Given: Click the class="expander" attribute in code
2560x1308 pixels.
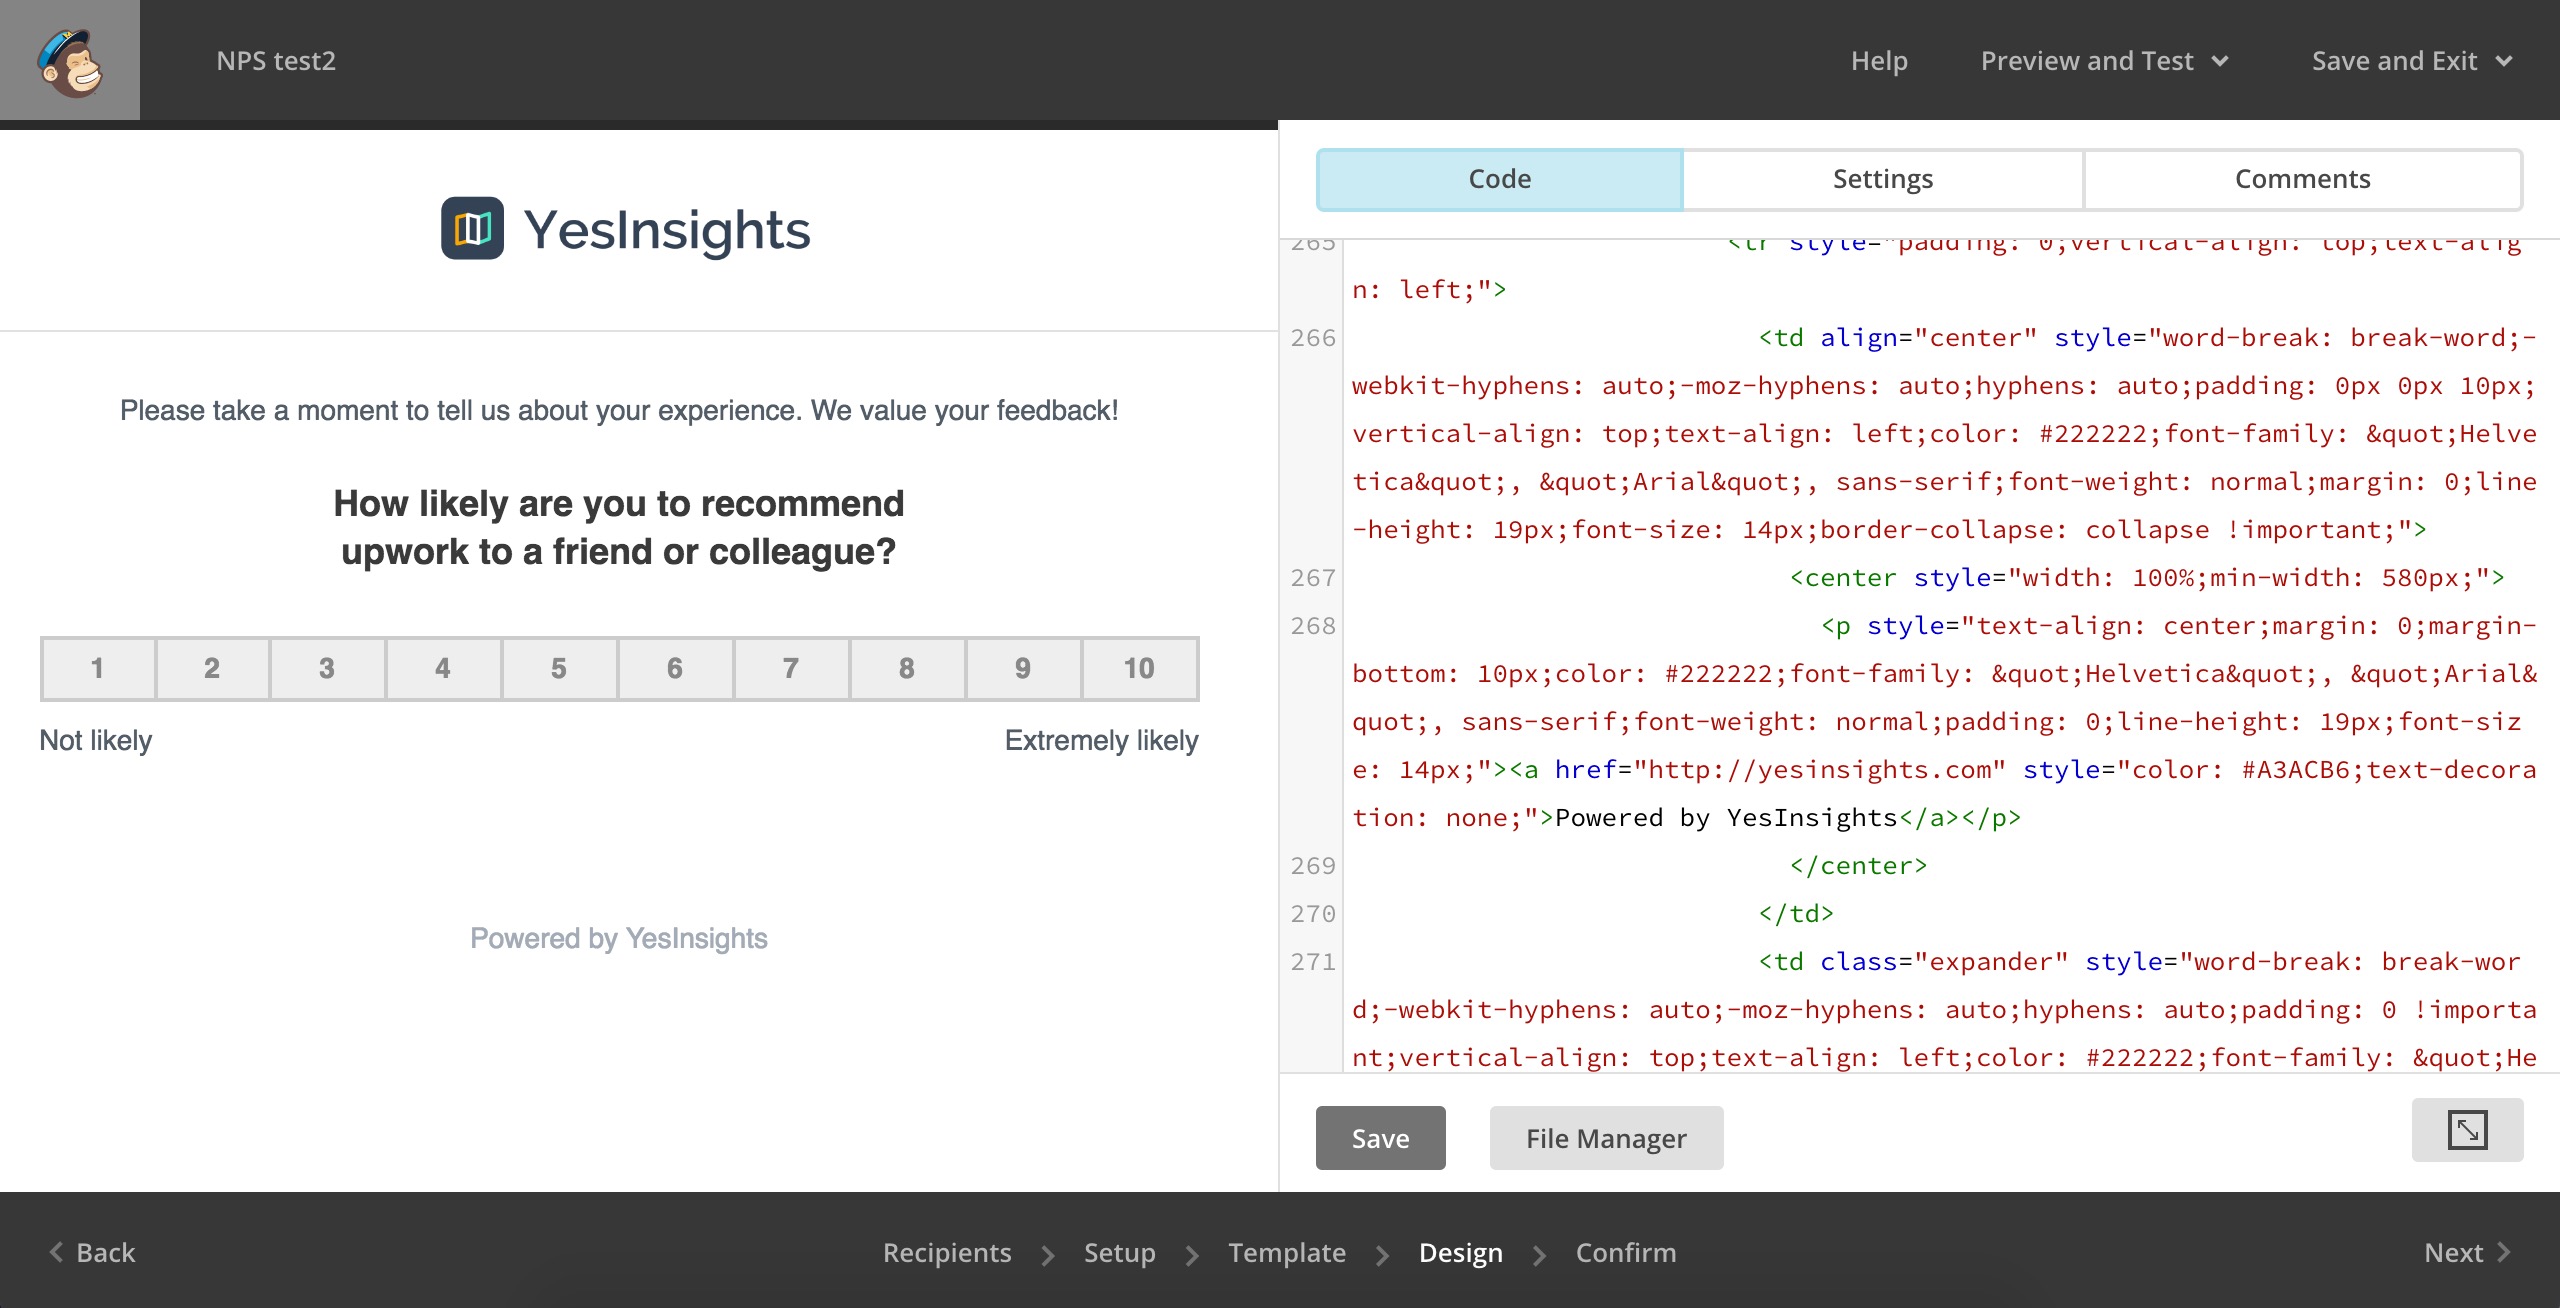Looking at the screenshot, I should point(1944,962).
